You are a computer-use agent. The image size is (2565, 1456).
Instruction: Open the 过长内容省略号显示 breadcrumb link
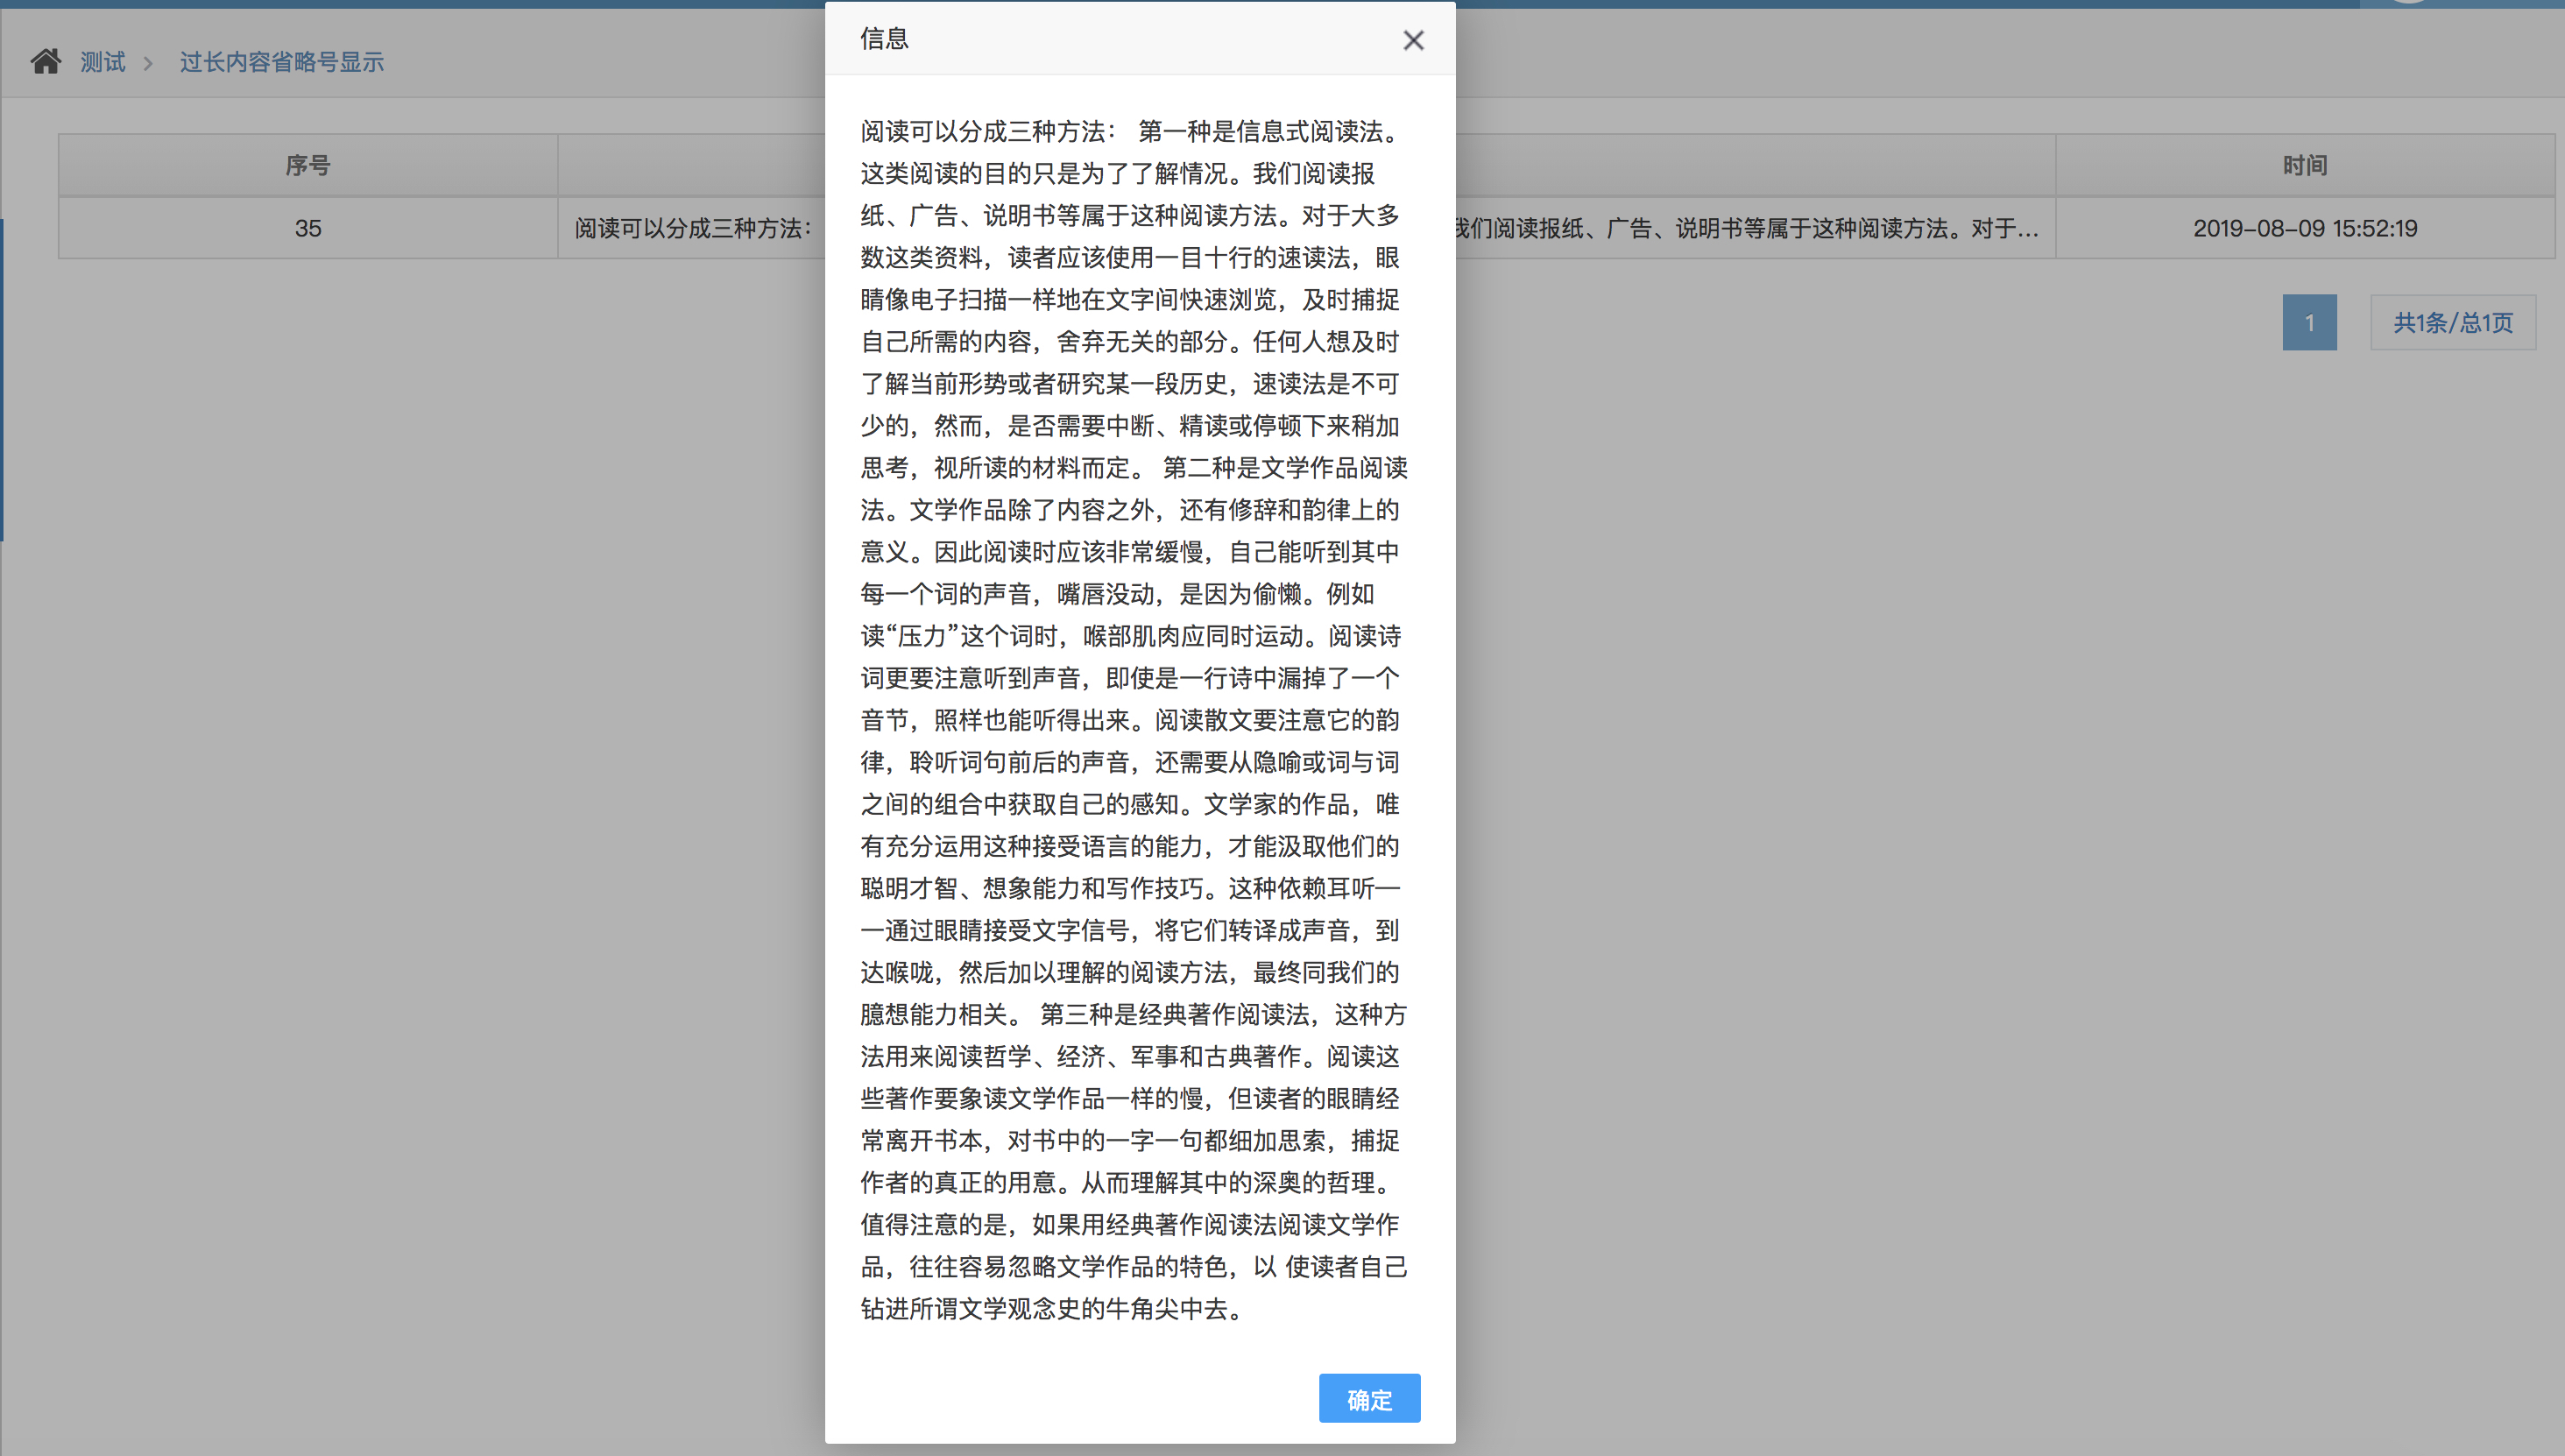(282, 62)
